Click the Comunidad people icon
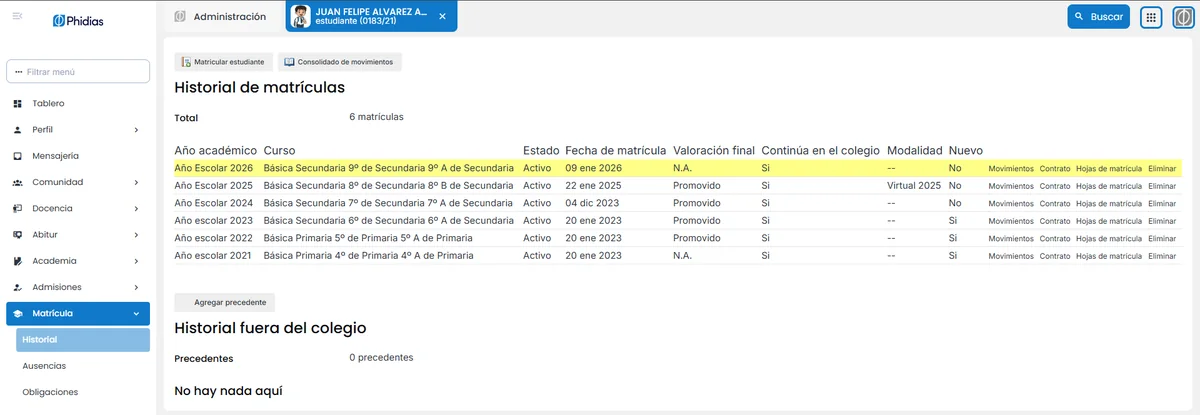 pyautogui.click(x=18, y=183)
